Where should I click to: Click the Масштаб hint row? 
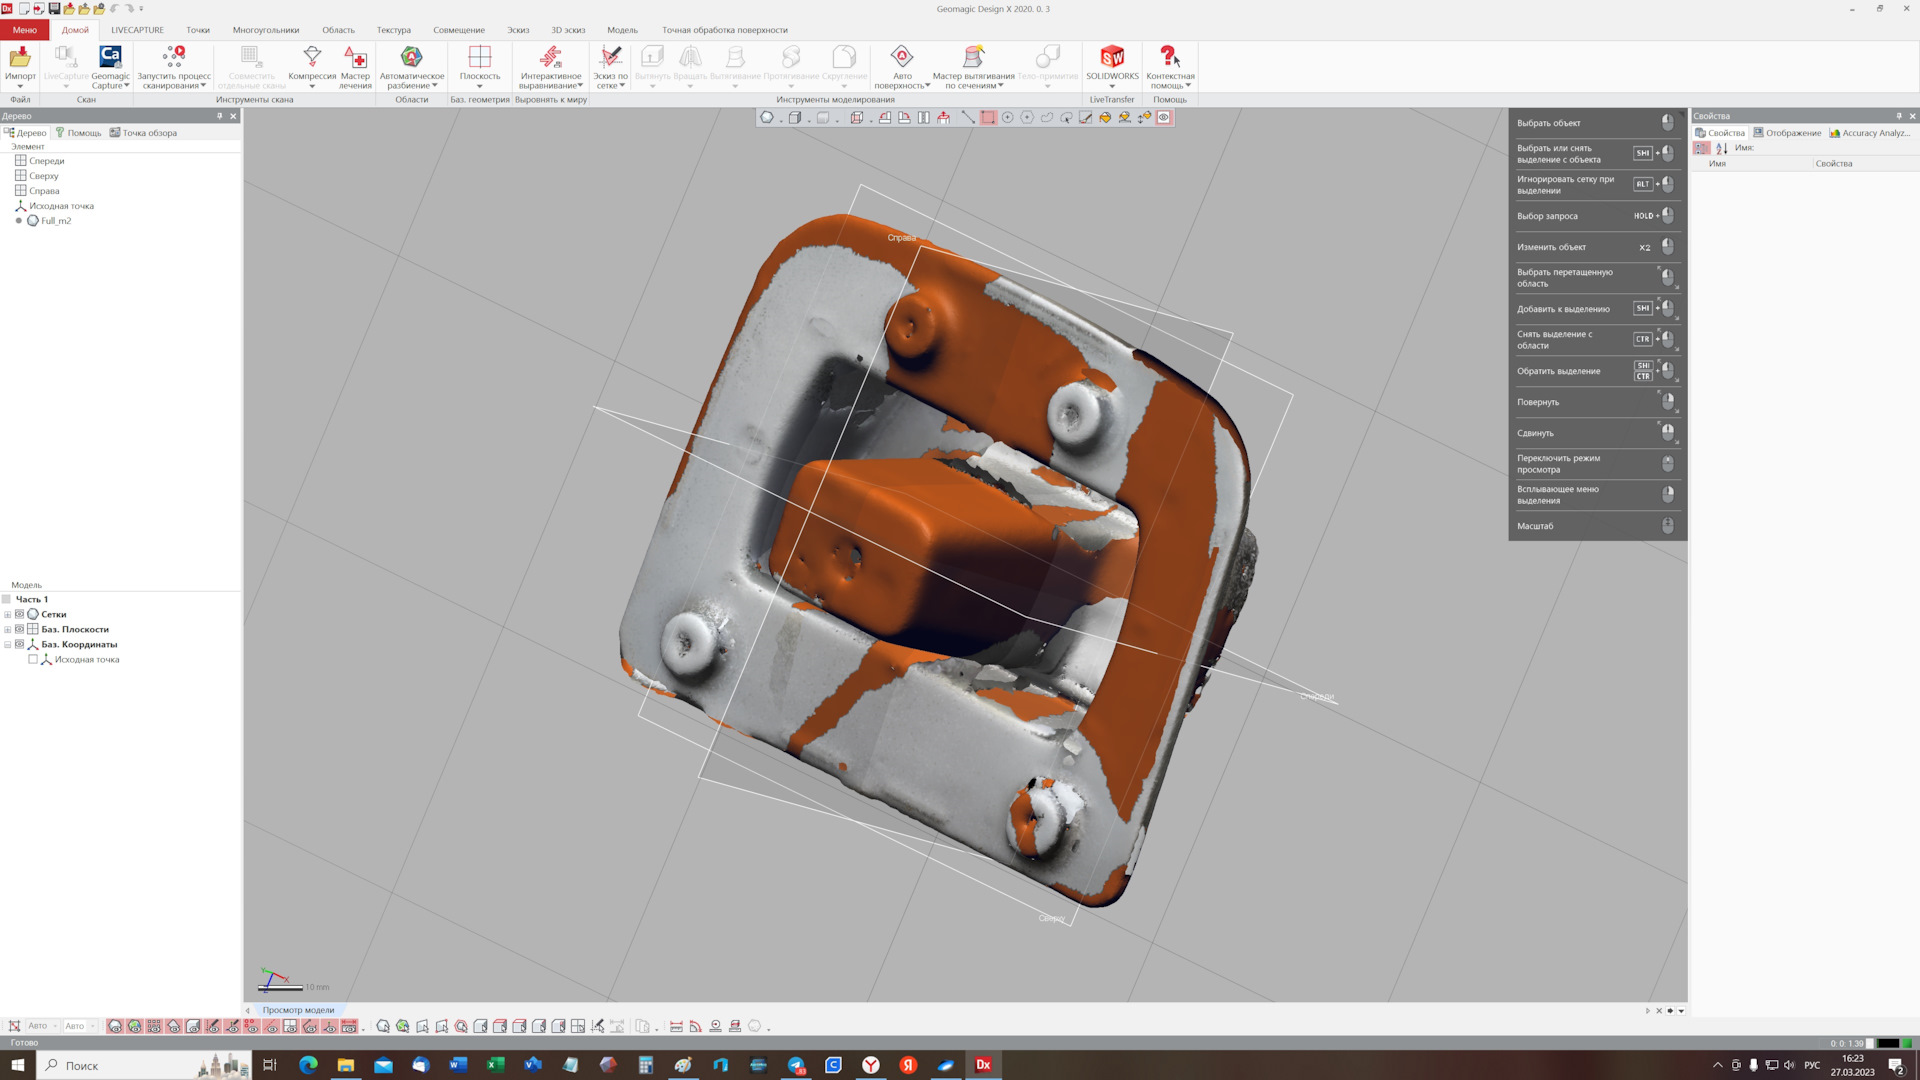click(1596, 526)
